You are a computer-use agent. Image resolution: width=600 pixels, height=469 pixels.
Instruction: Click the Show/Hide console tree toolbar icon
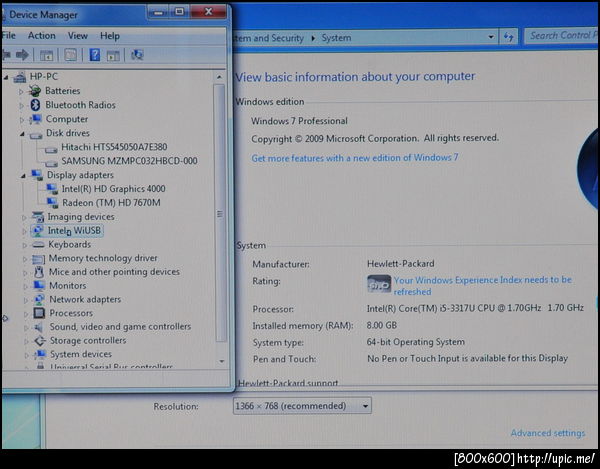pos(46,55)
